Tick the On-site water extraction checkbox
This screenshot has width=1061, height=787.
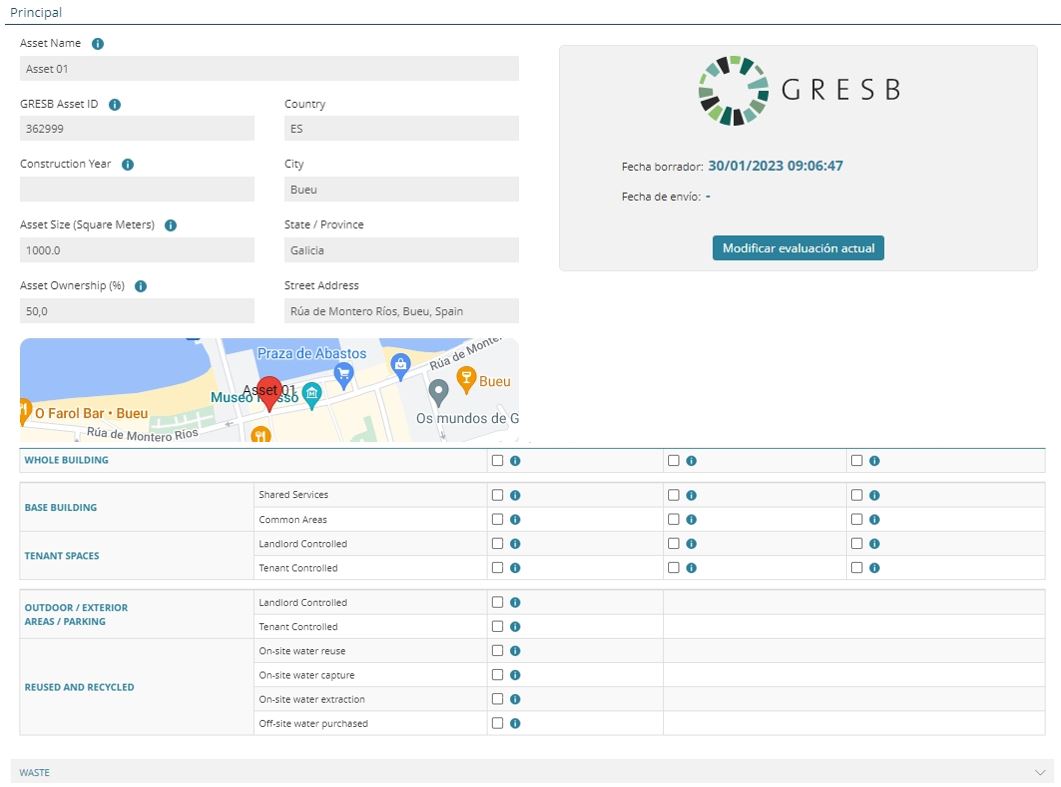[497, 699]
